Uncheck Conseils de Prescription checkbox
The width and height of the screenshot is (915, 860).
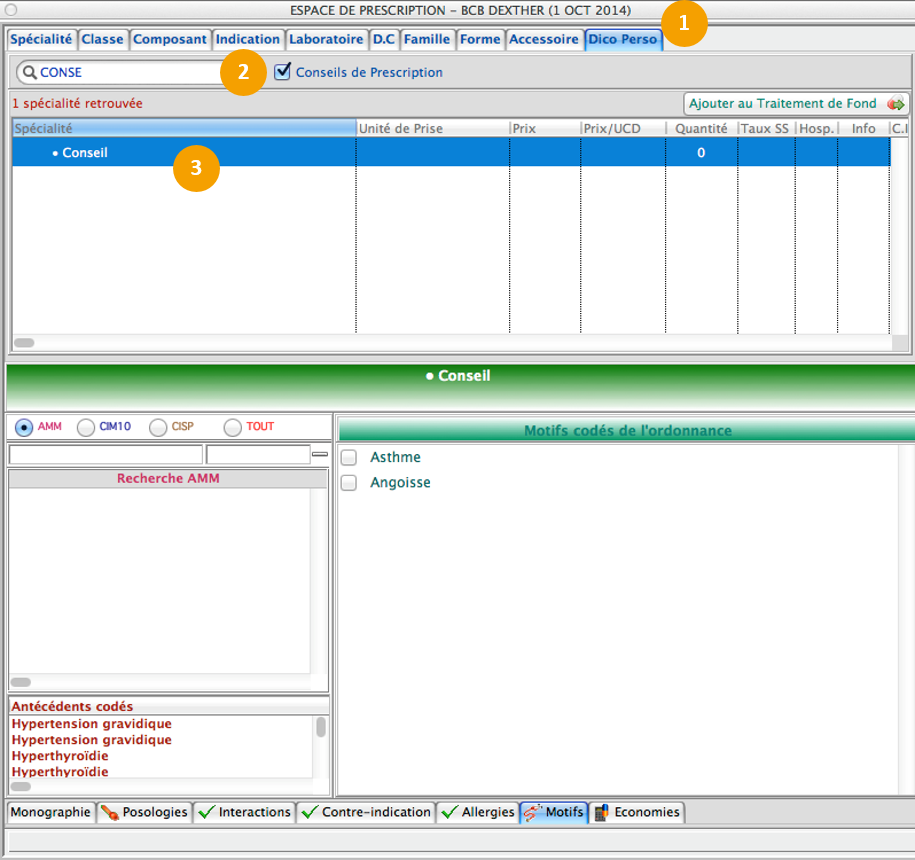[x=283, y=71]
